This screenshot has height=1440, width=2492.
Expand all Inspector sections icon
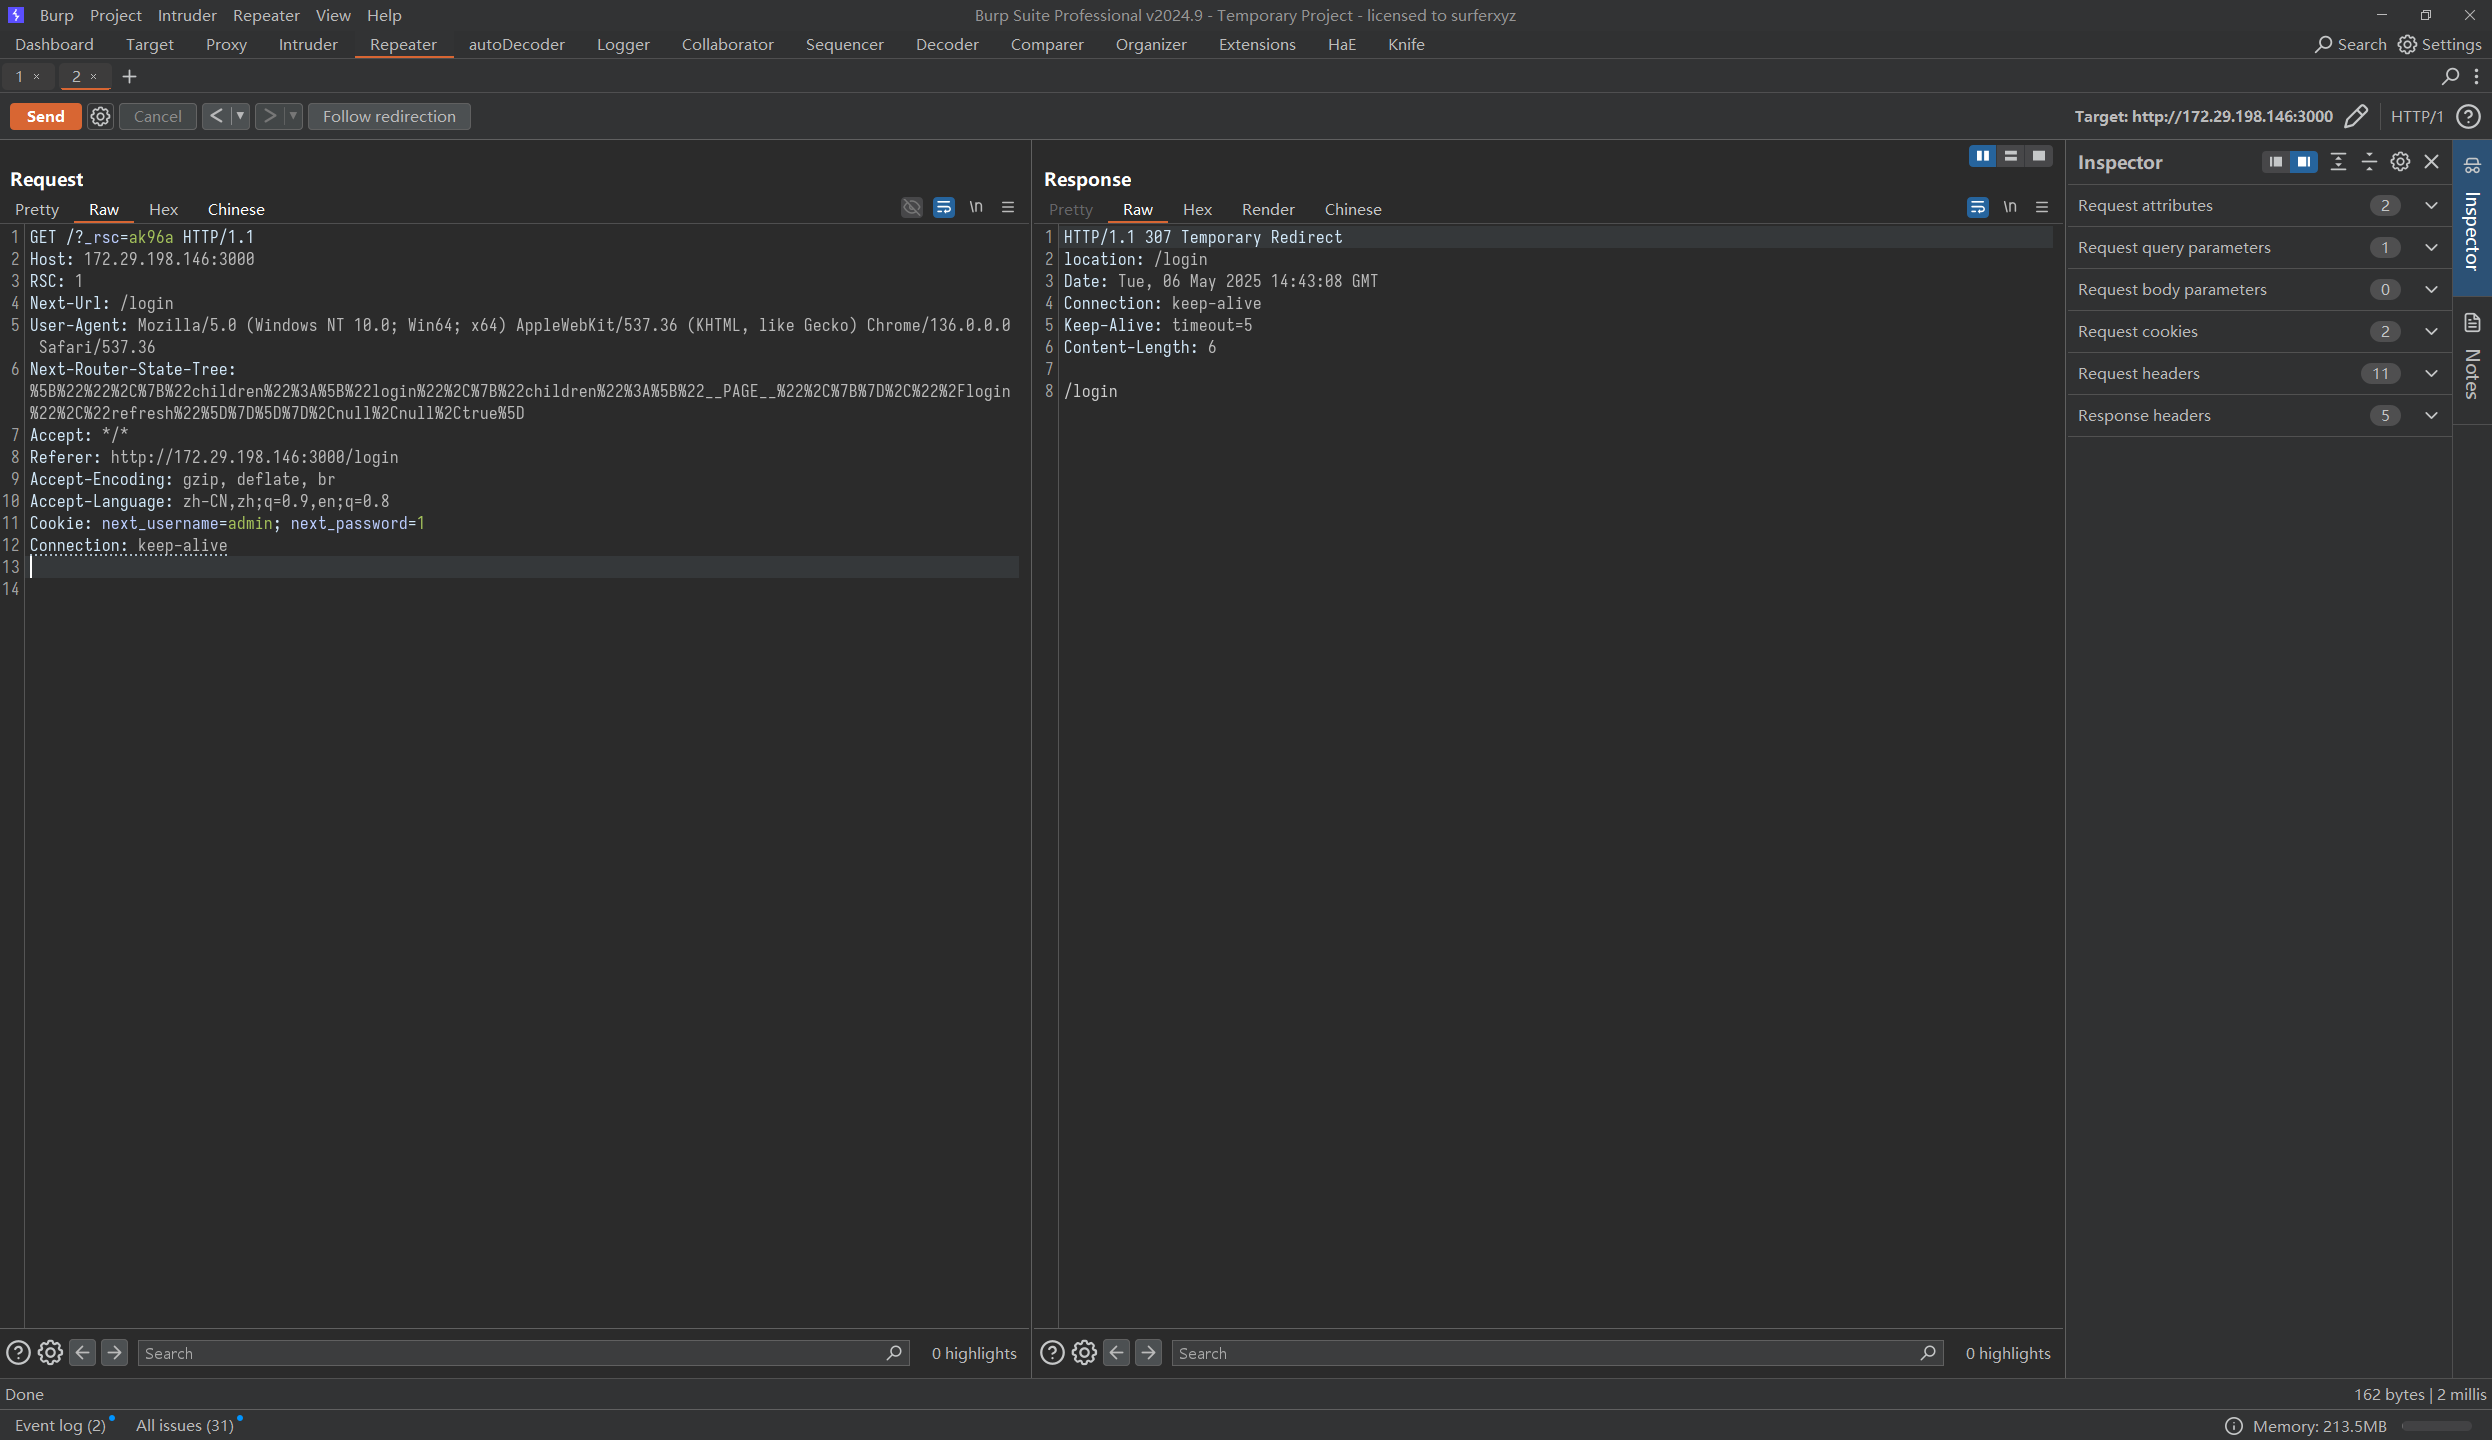click(2338, 161)
